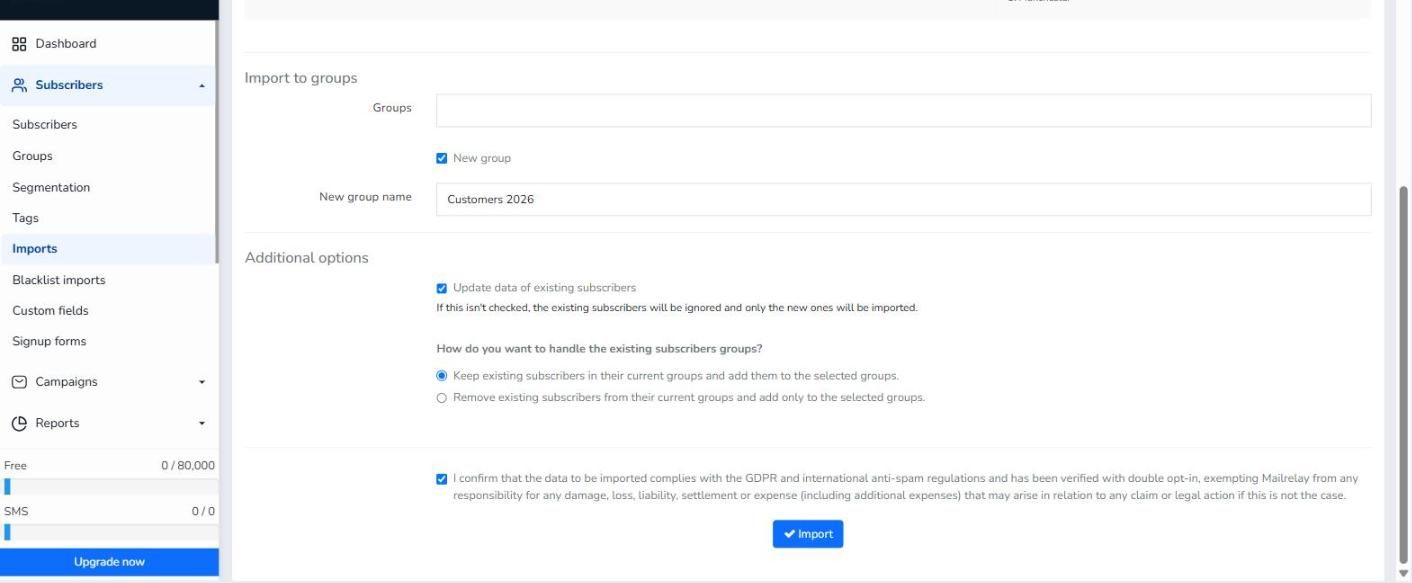Go to Groups in the sidebar

tap(33, 156)
